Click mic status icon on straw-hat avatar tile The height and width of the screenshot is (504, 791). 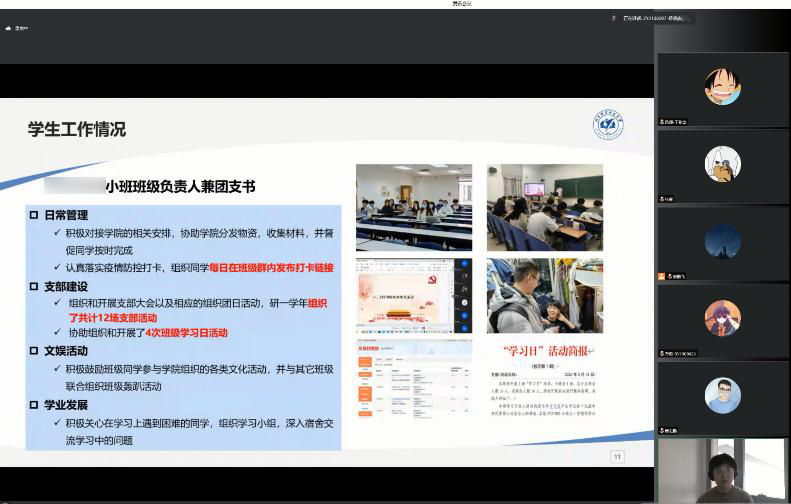tap(662, 121)
